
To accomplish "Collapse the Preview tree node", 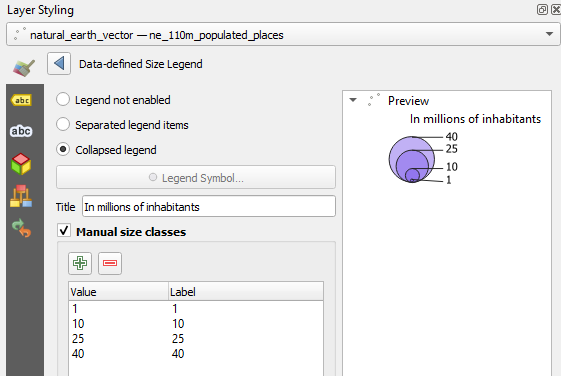I will (x=353, y=100).
